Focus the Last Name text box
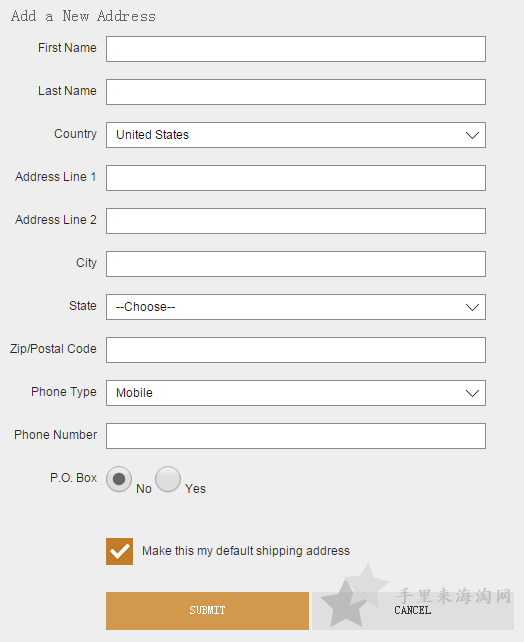 coord(296,92)
